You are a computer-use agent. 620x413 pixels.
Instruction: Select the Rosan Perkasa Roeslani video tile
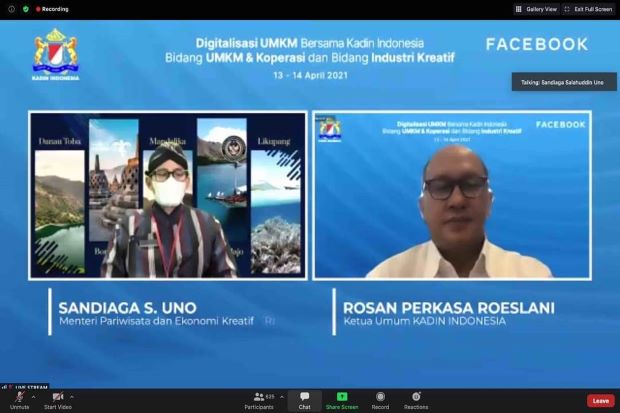tap(452, 195)
